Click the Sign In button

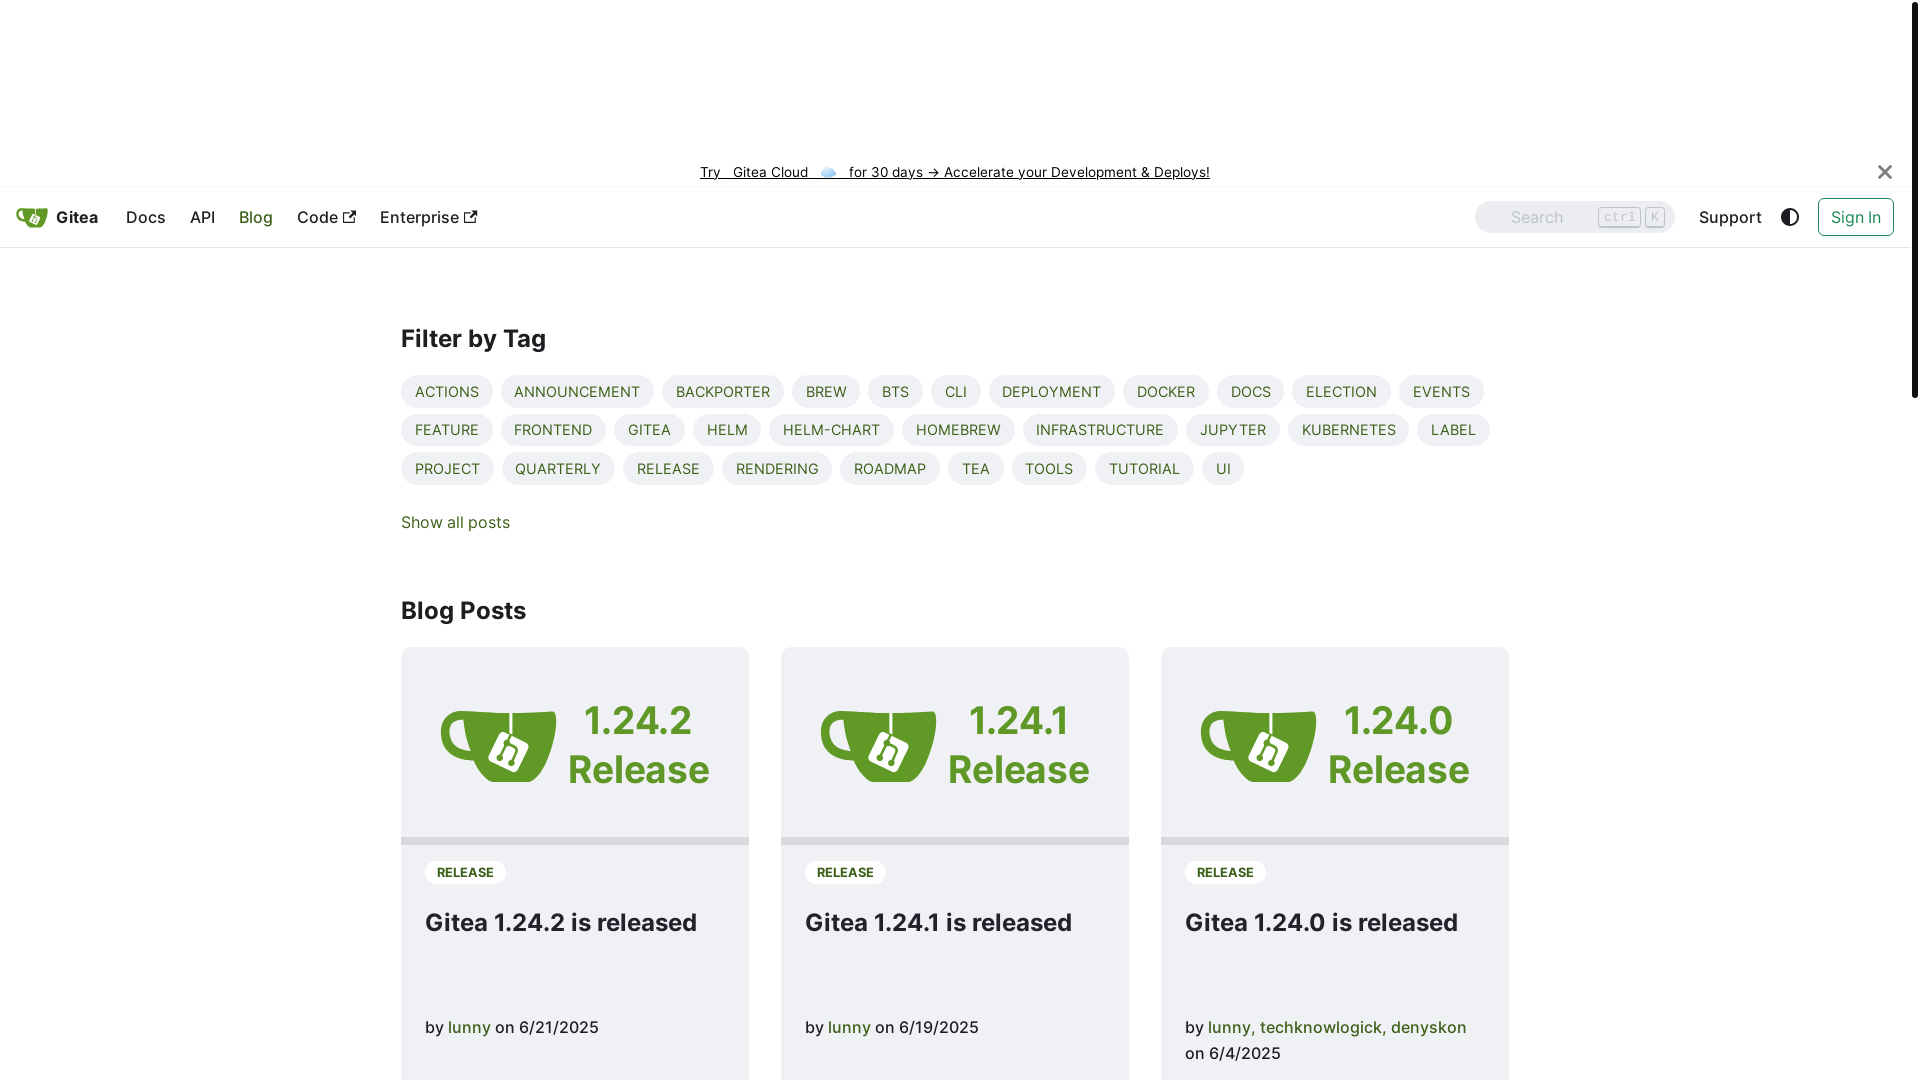point(1856,217)
